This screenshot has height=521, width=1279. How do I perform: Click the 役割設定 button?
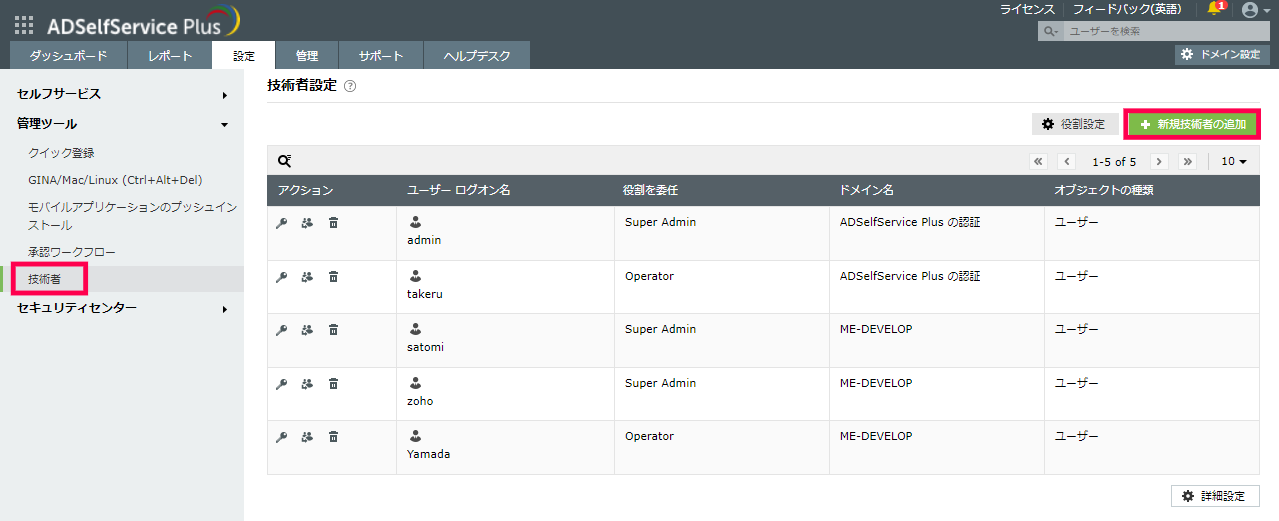pos(1074,124)
